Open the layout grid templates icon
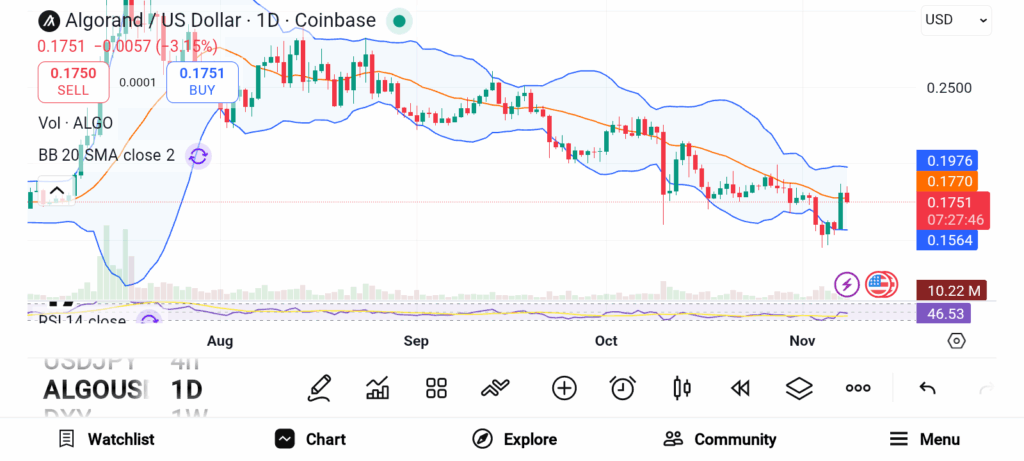 point(436,388)
